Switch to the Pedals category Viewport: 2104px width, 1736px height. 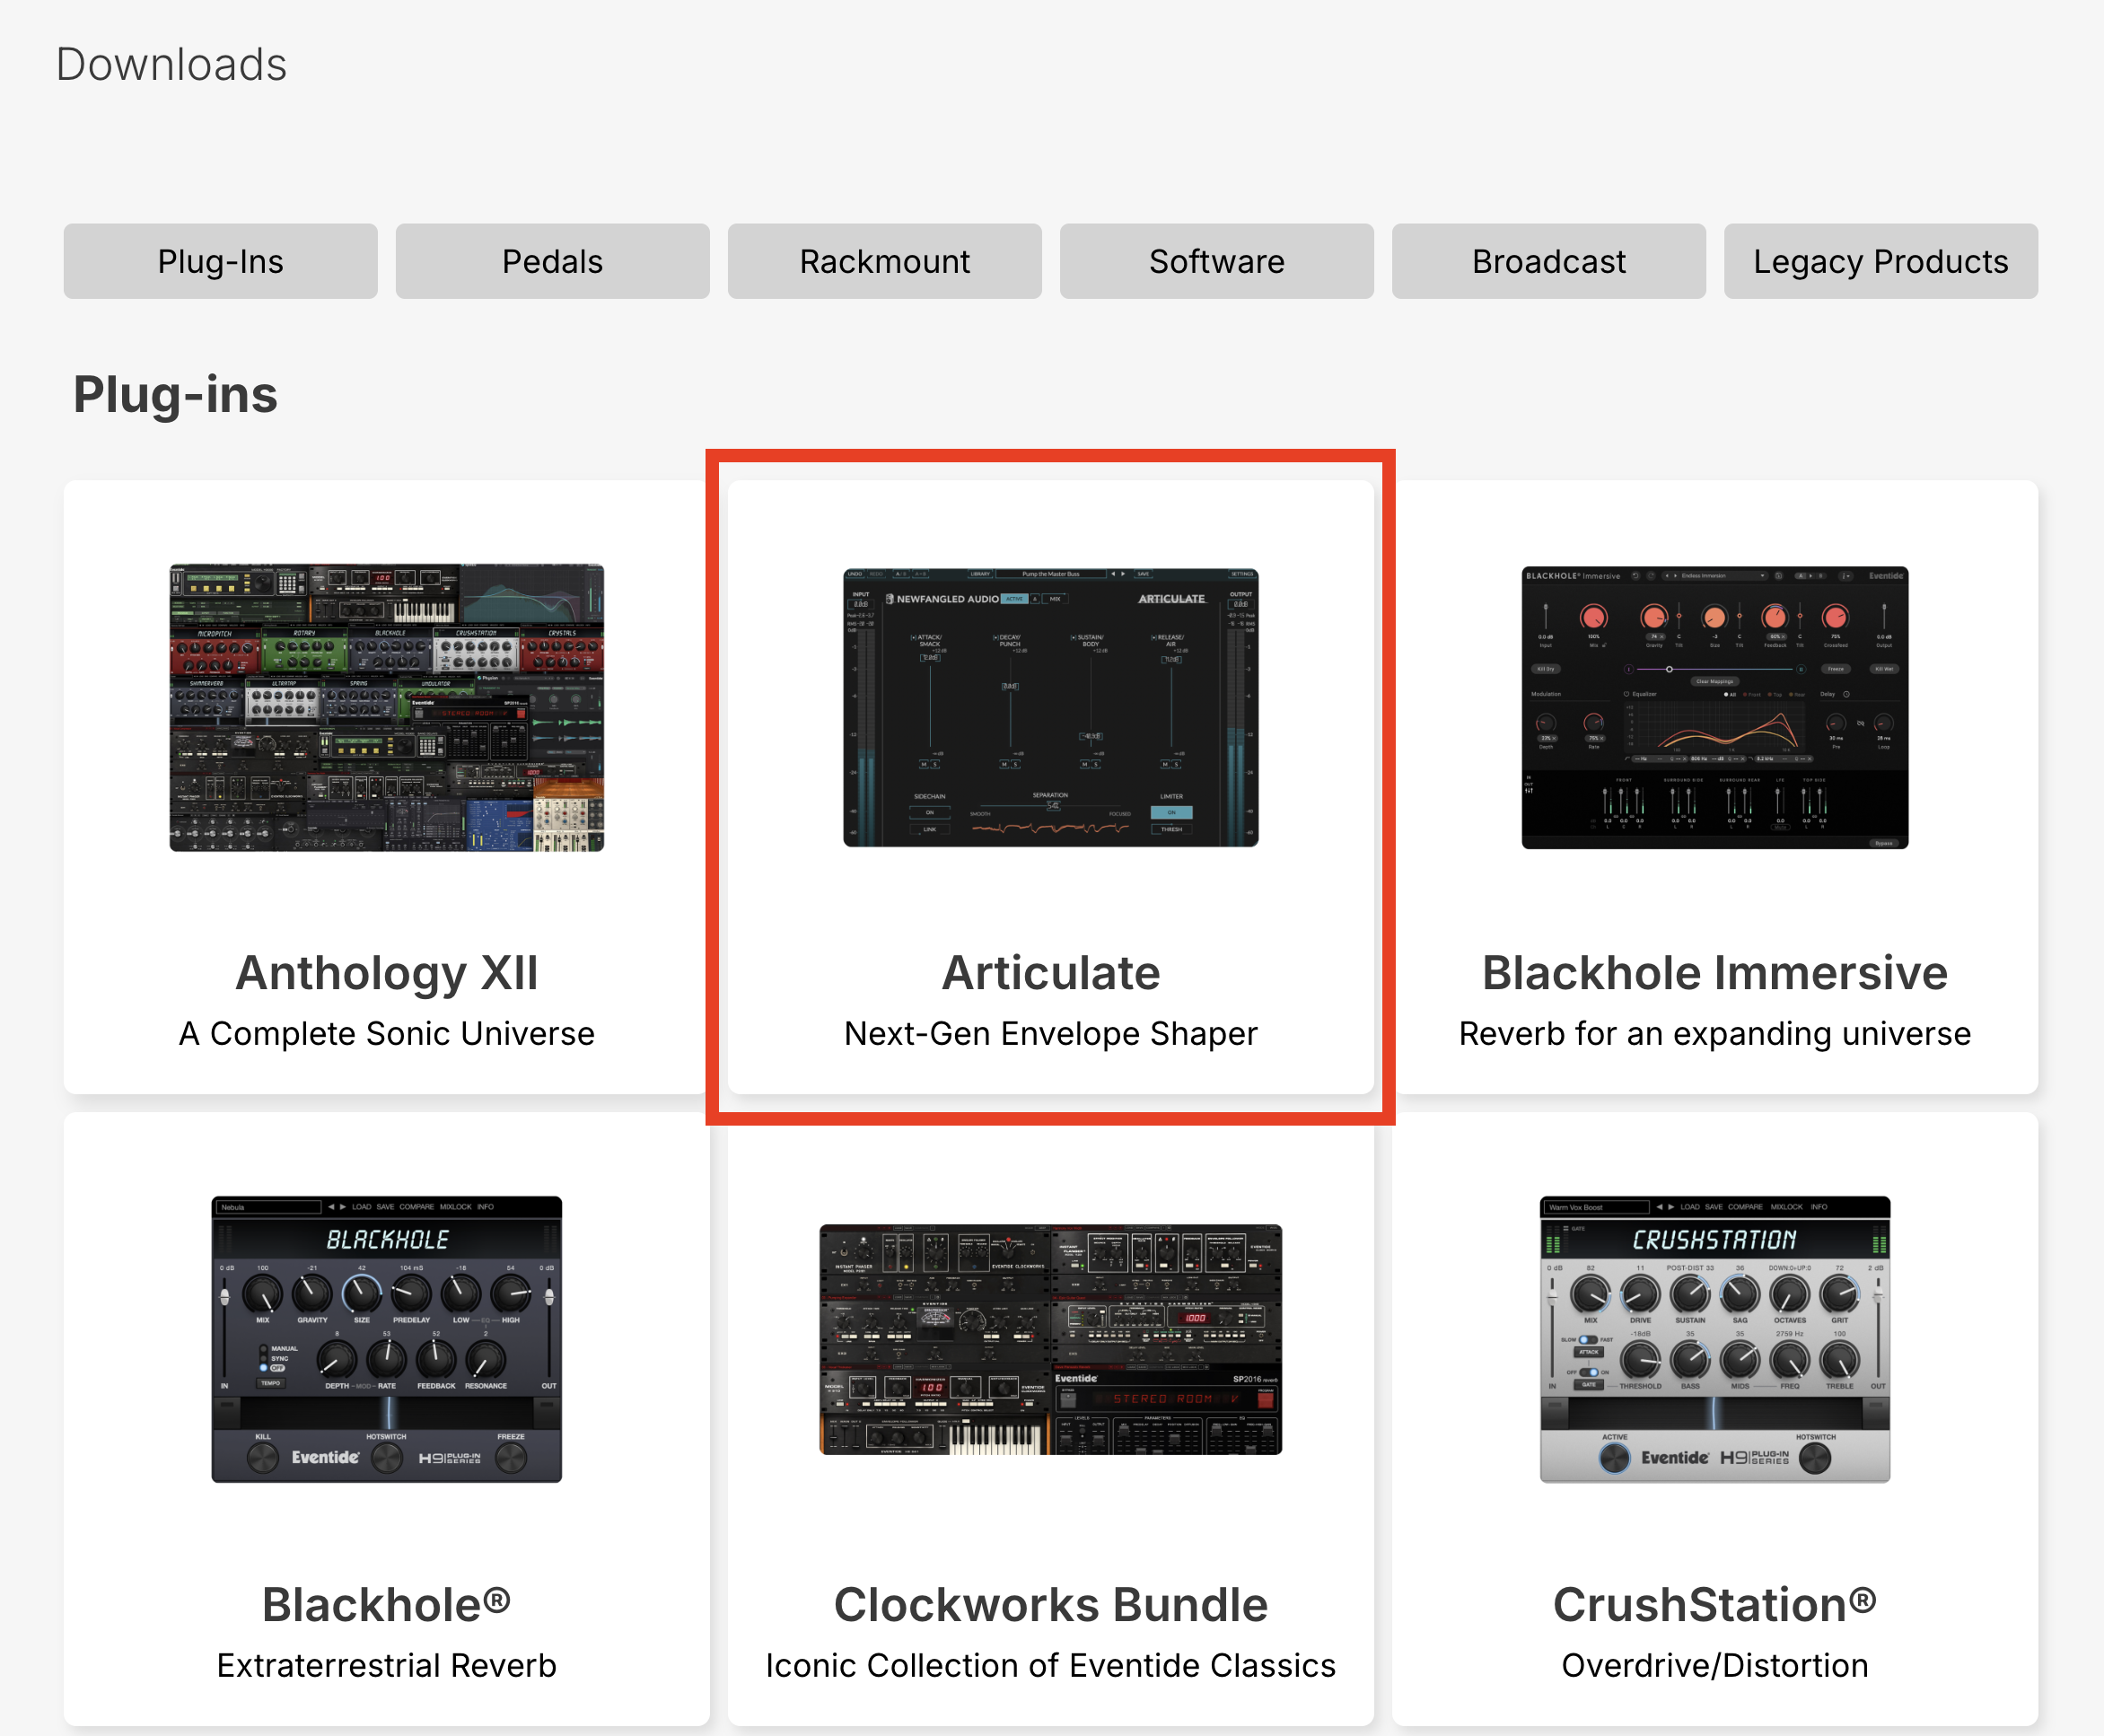tap(552, 261)
